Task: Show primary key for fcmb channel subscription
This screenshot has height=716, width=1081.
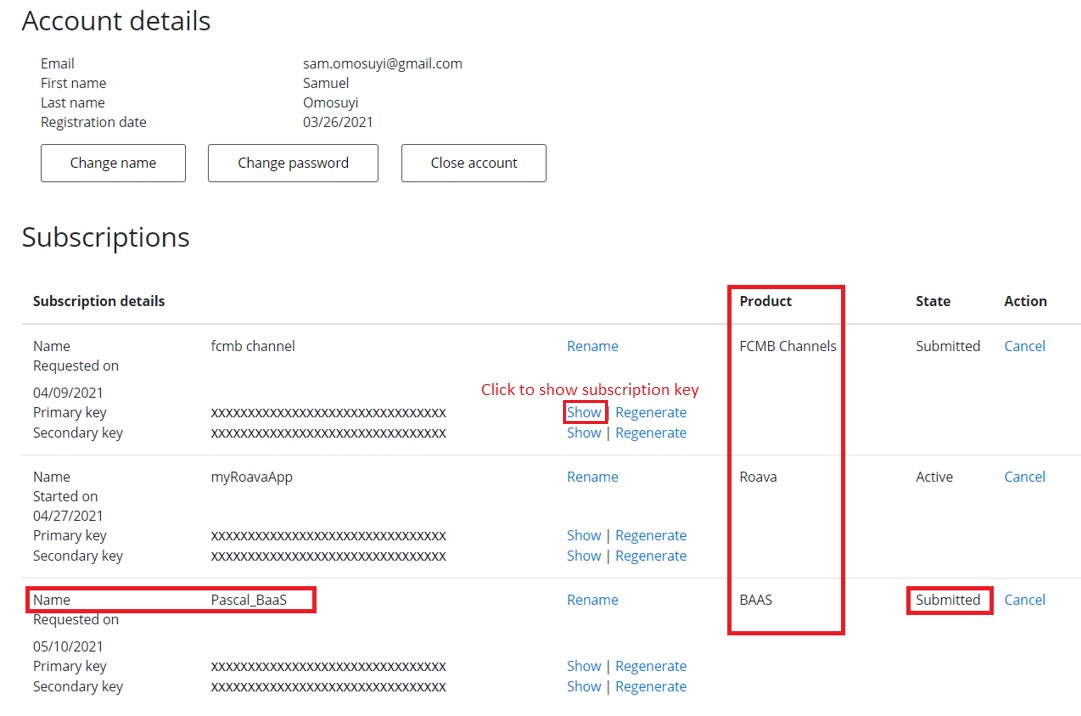Action: coord(584,412)
